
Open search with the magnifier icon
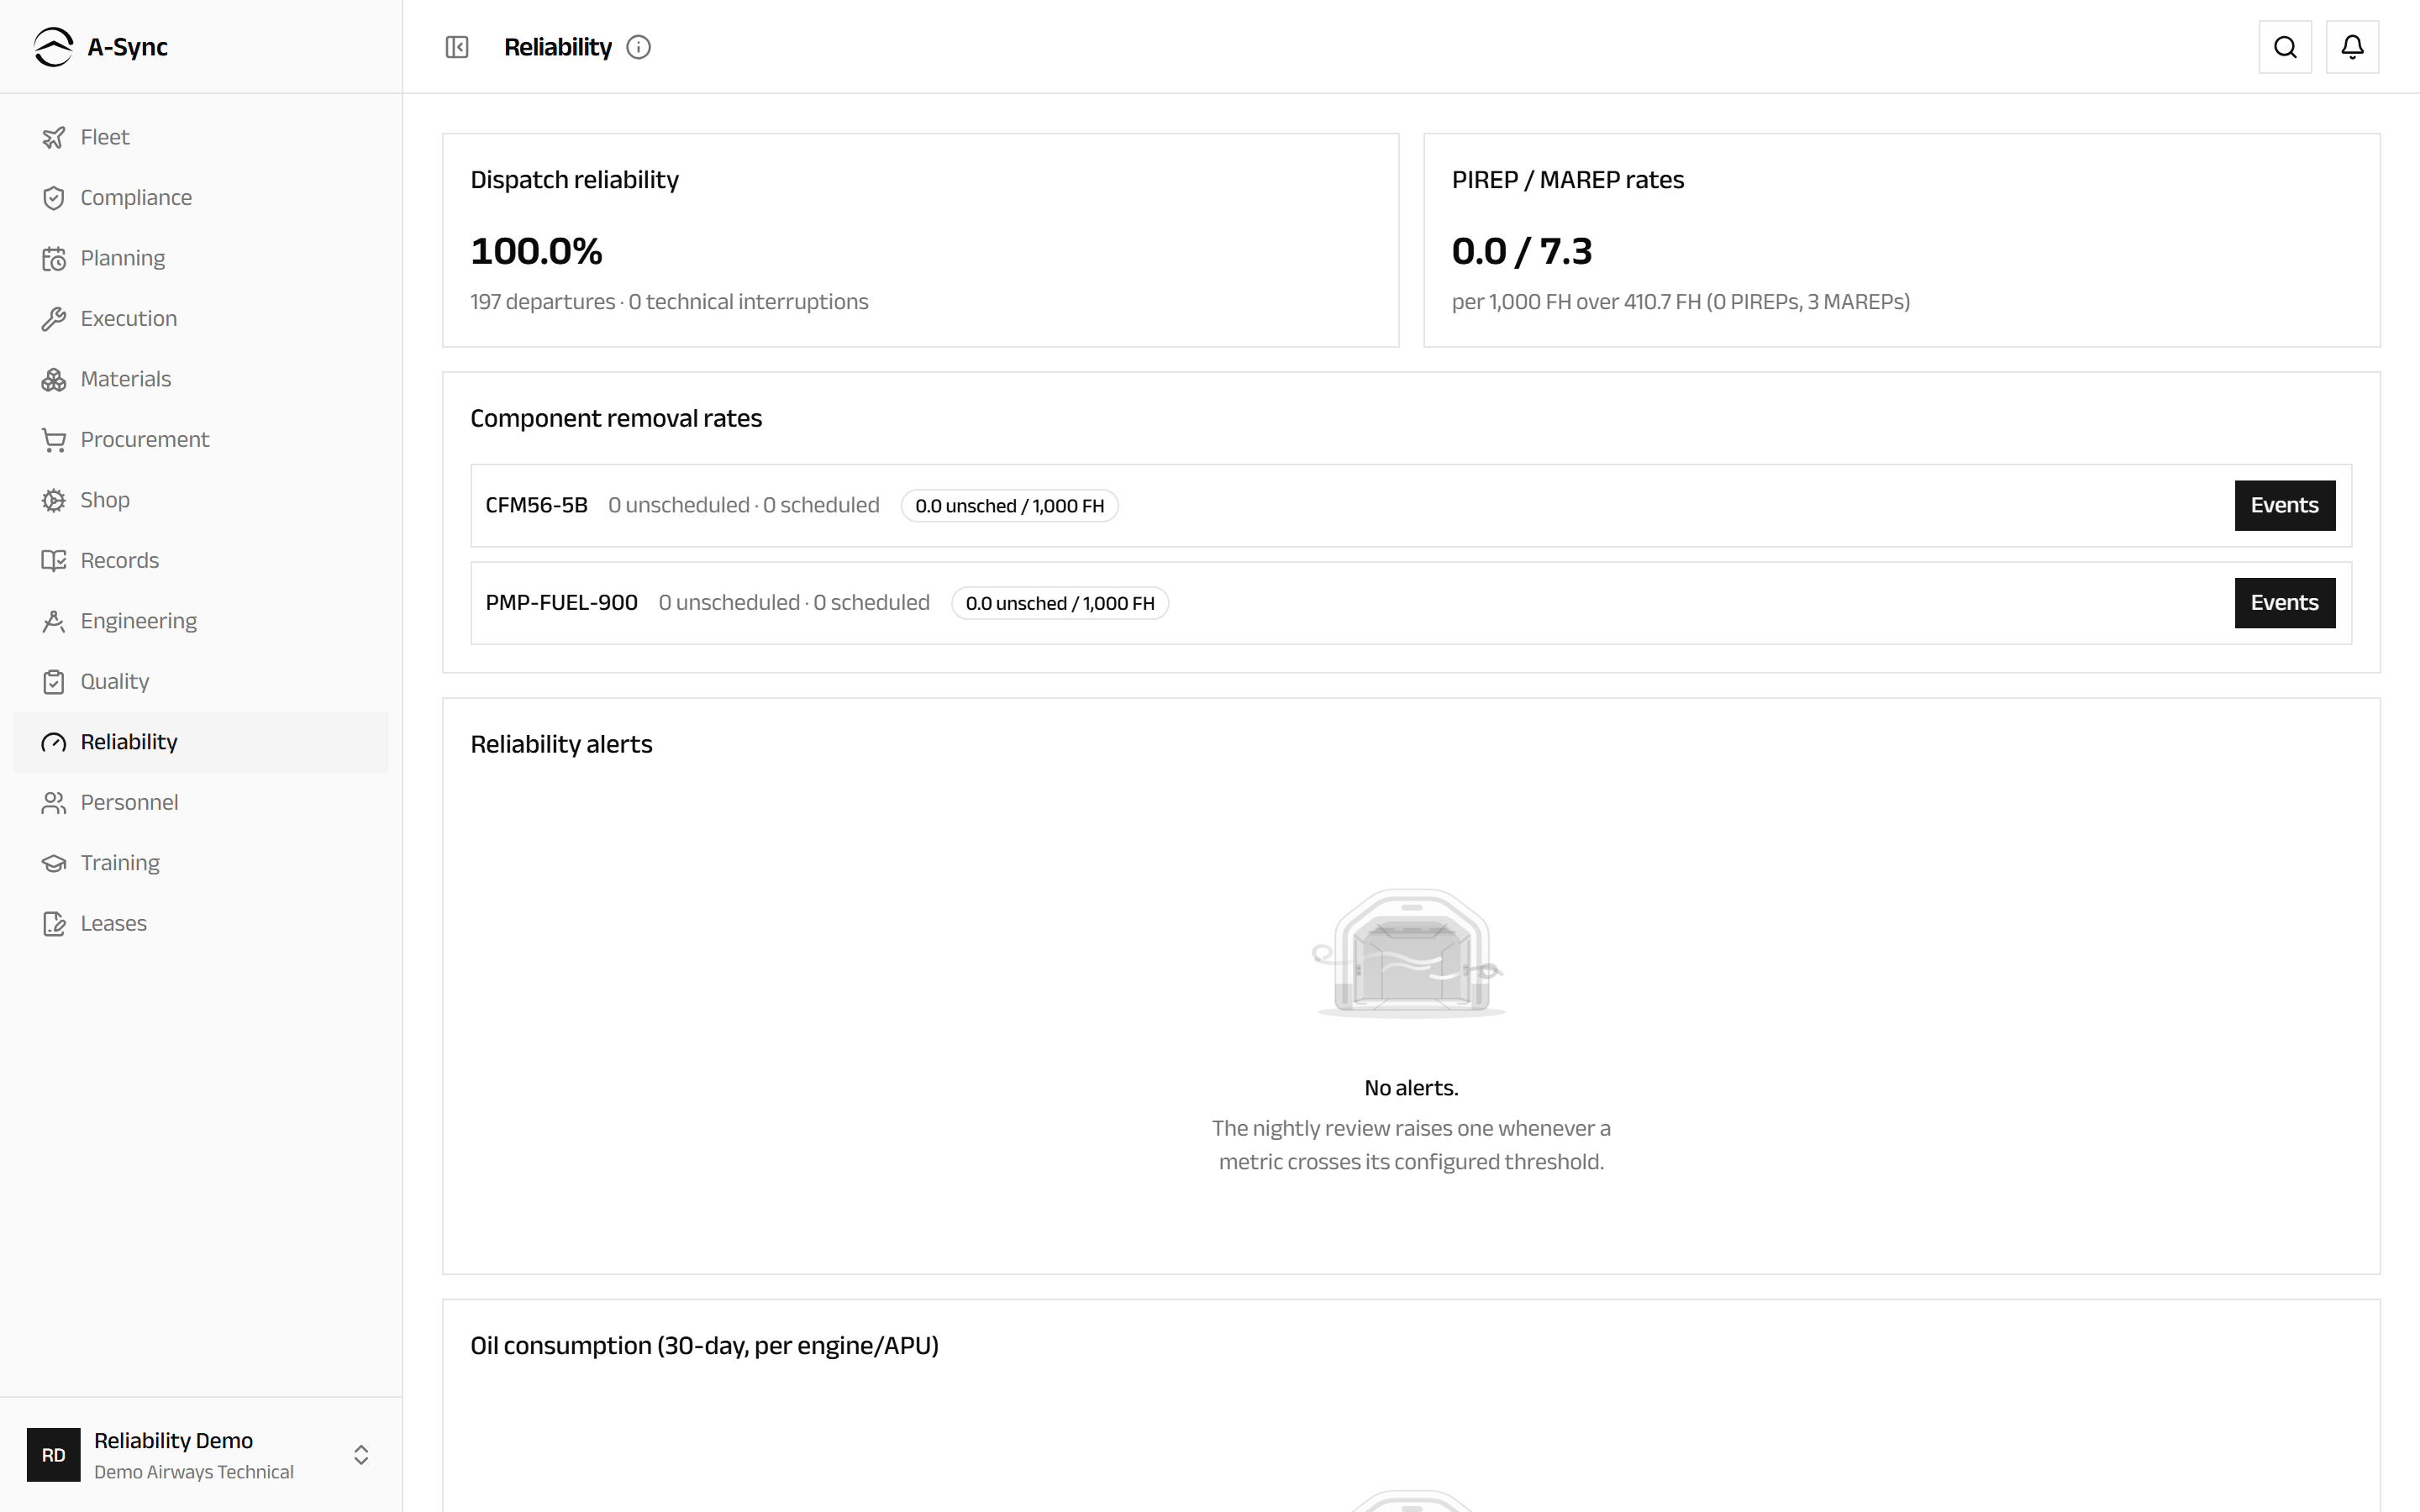pos(2285,47)
